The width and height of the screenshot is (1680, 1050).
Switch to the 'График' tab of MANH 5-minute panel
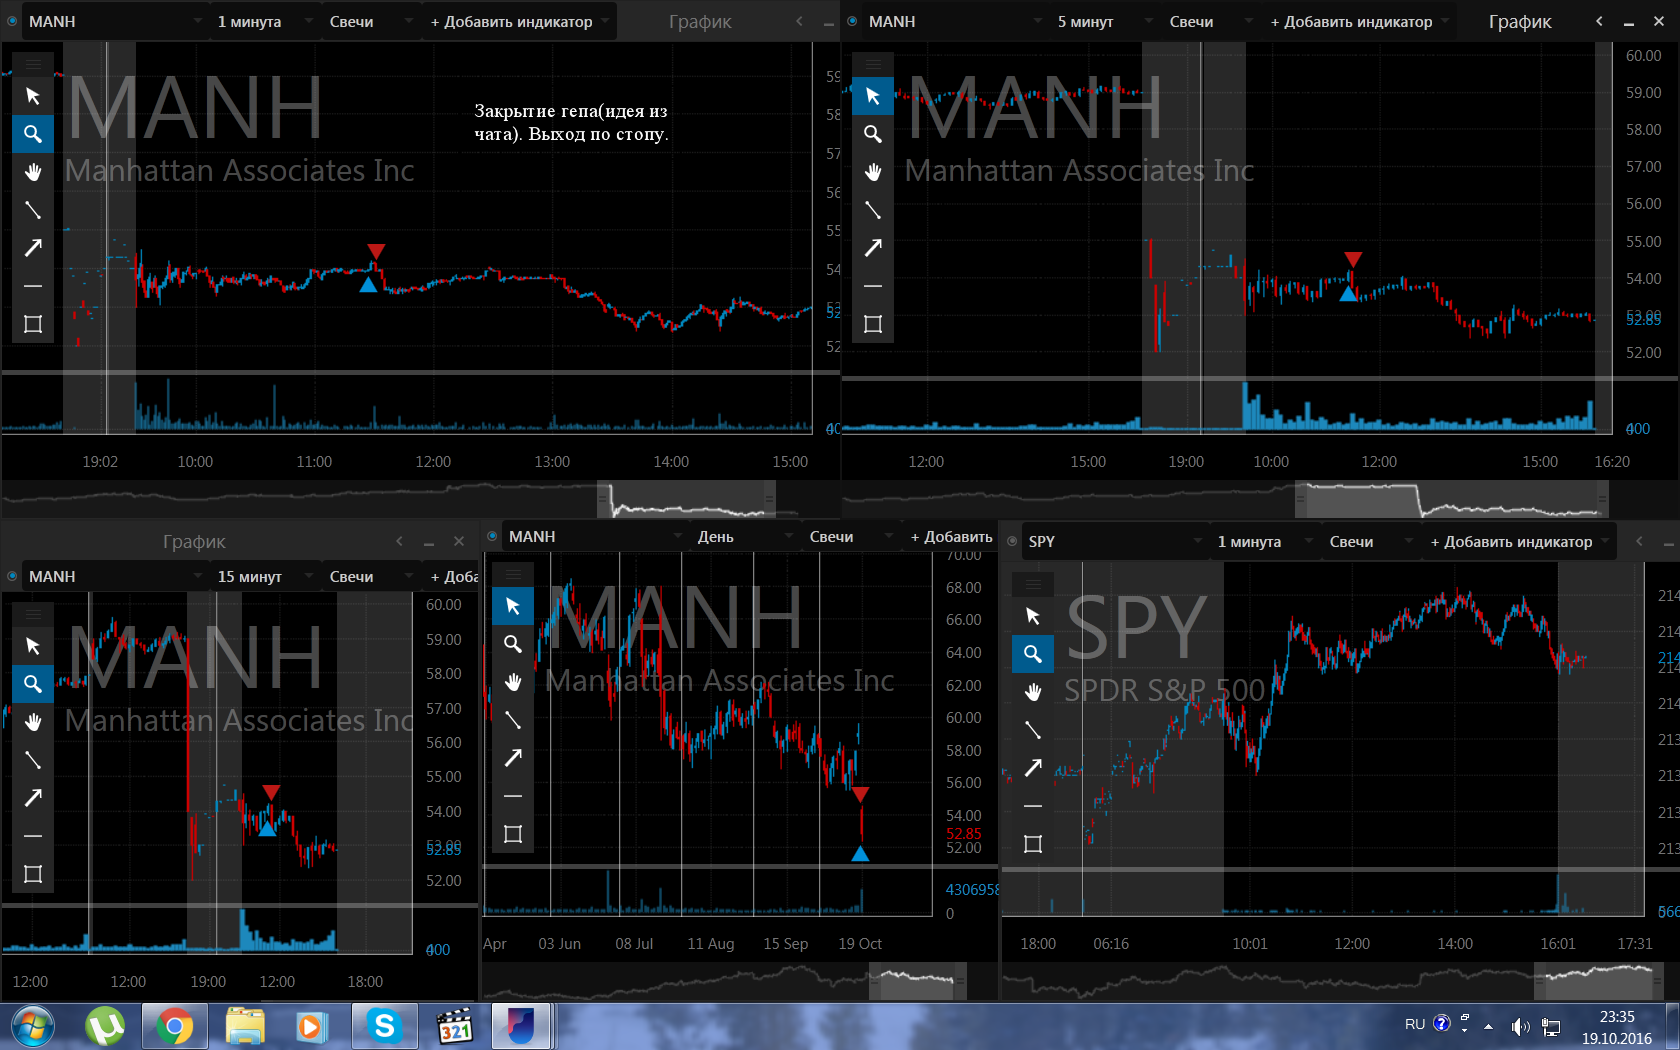click(1520, 21)
